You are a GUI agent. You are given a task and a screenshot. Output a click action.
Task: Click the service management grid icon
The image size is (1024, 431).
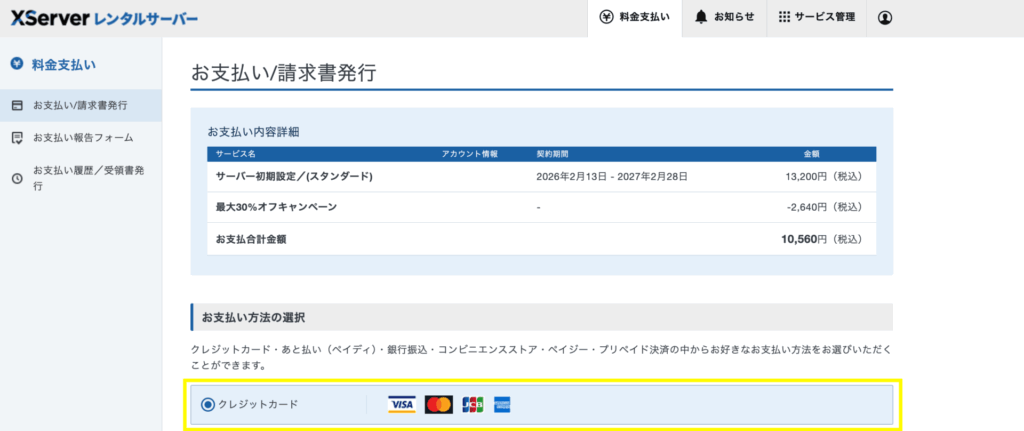784,18
